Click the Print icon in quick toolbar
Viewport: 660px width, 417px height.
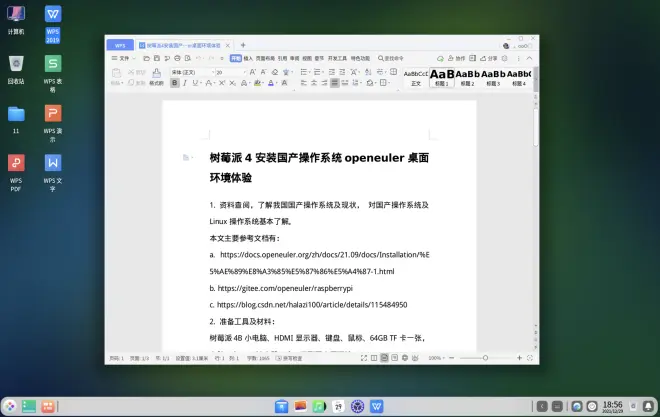[x=177, y=58]
